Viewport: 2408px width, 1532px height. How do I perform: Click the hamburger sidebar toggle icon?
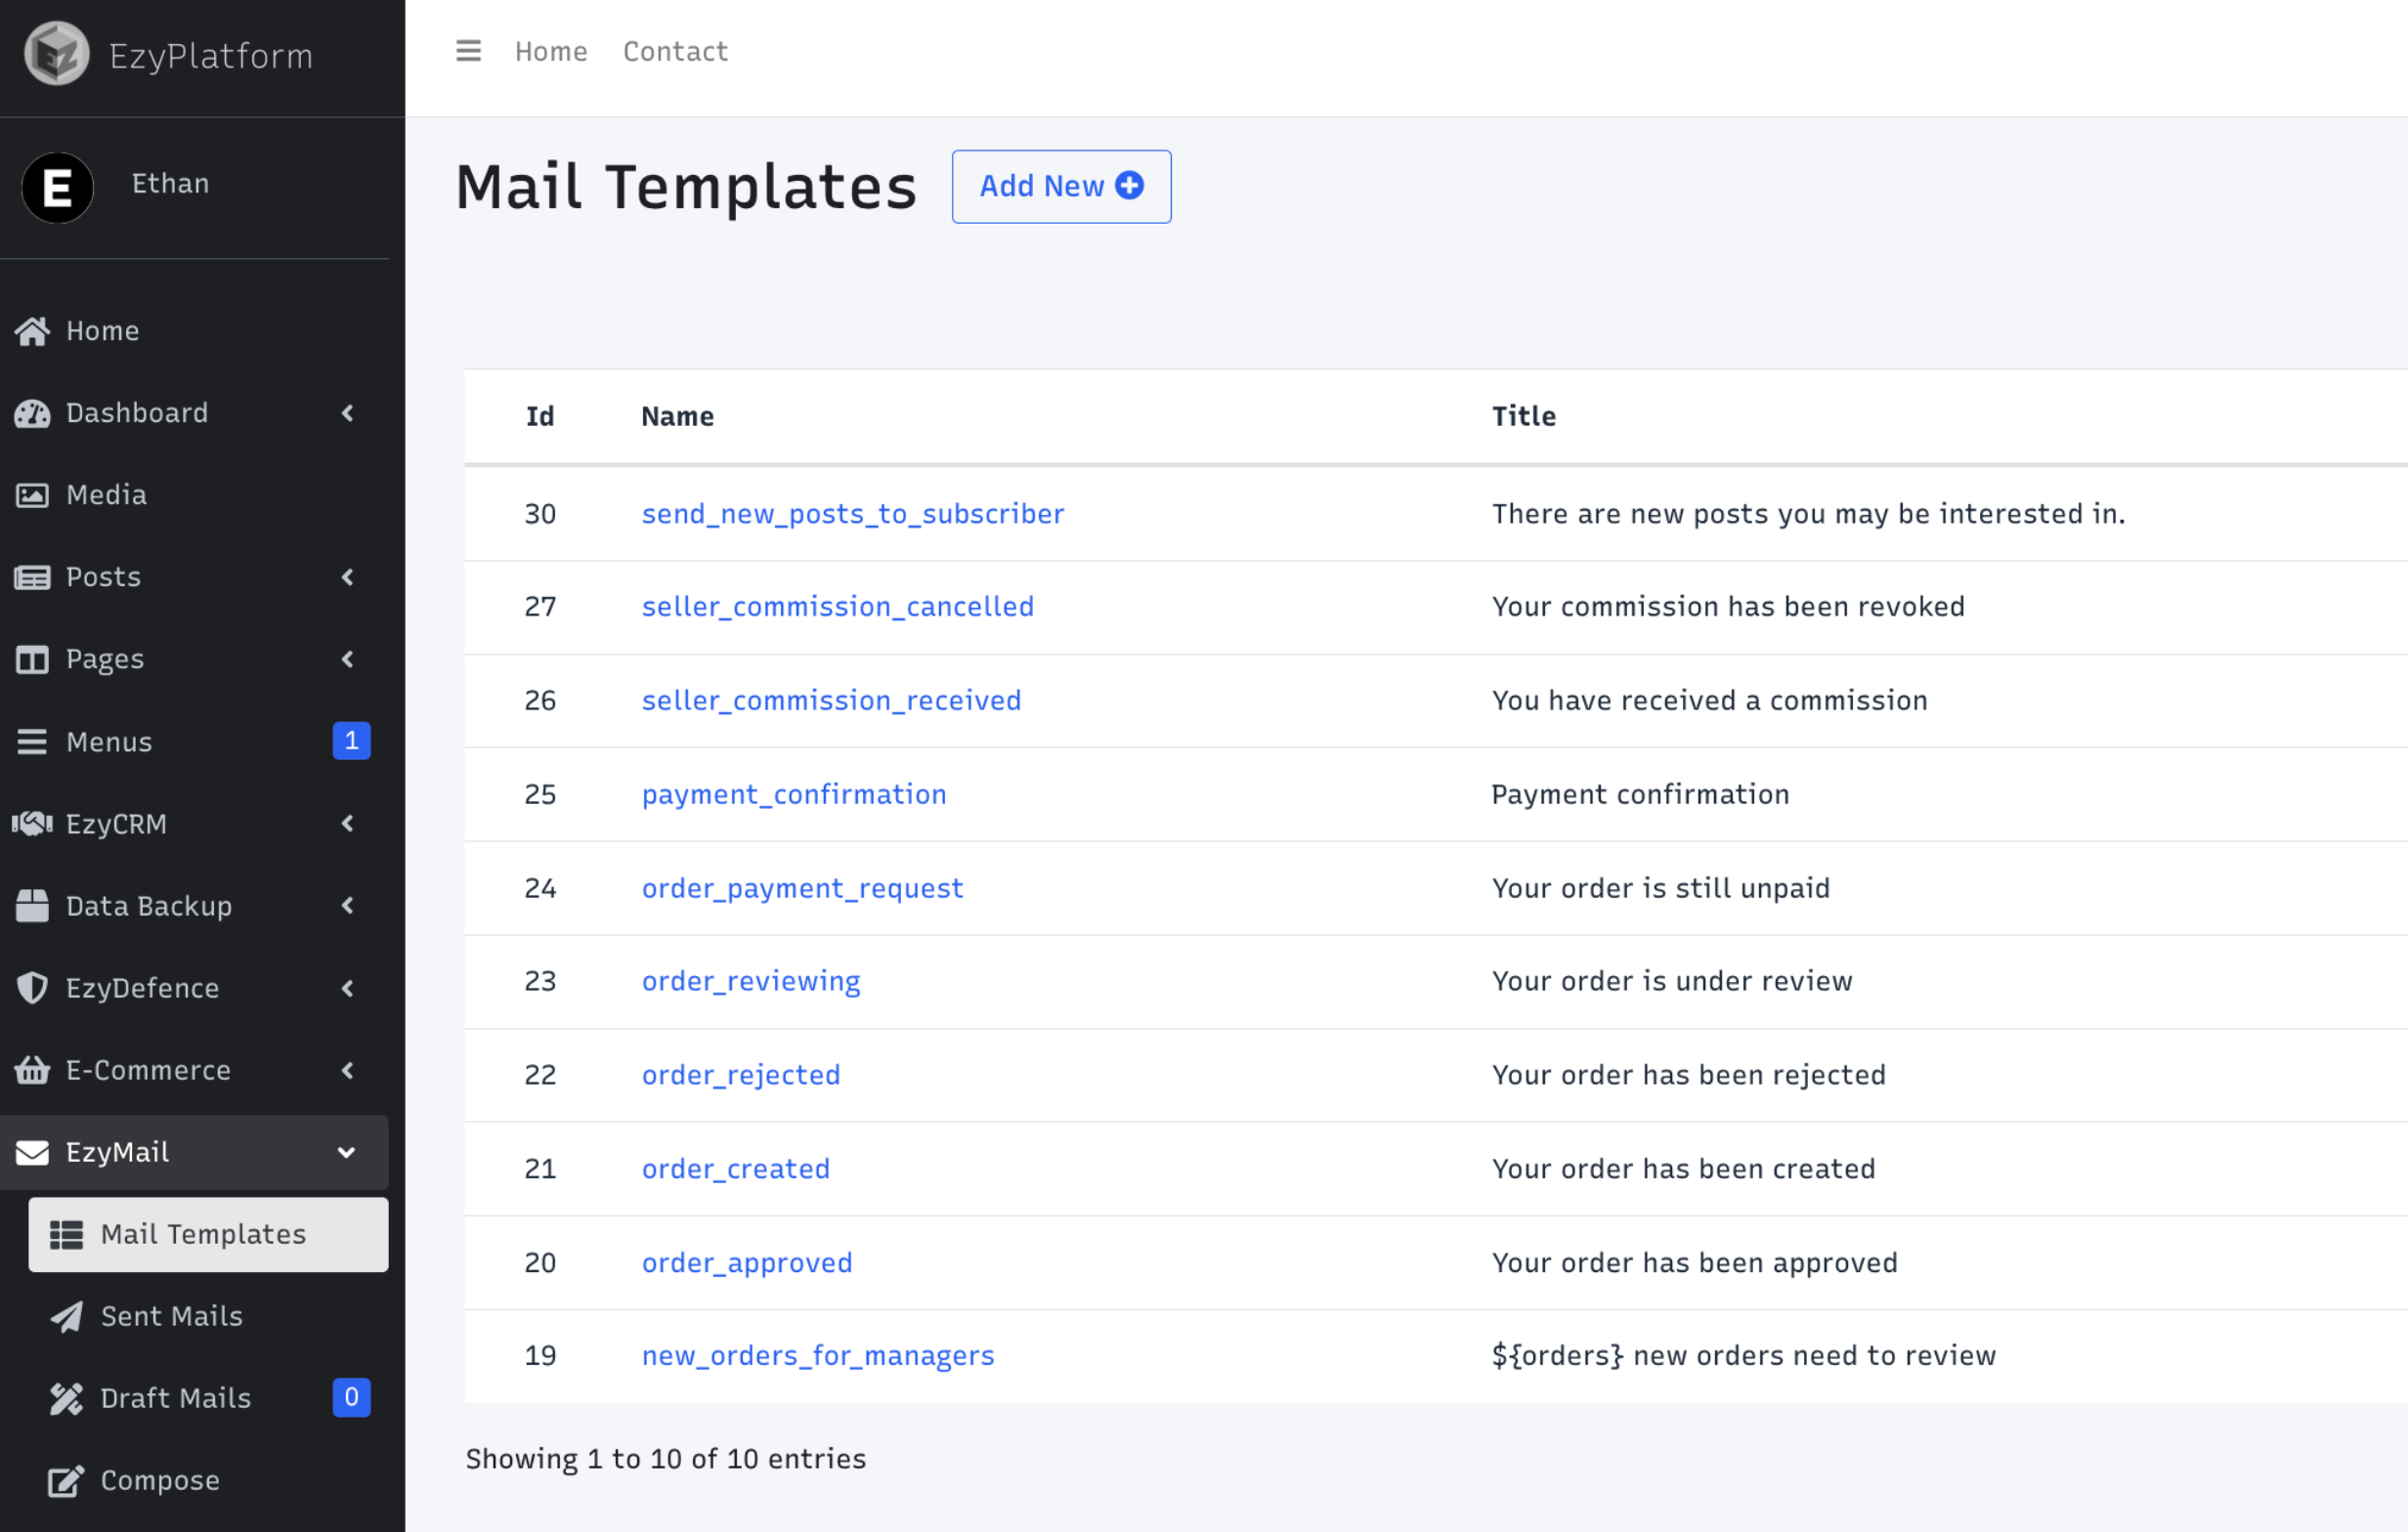coord(468,51)
